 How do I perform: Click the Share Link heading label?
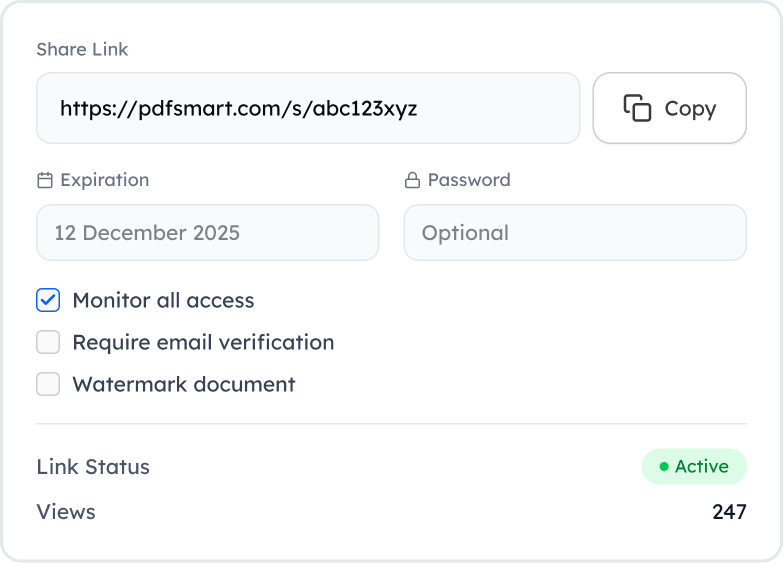82,49
